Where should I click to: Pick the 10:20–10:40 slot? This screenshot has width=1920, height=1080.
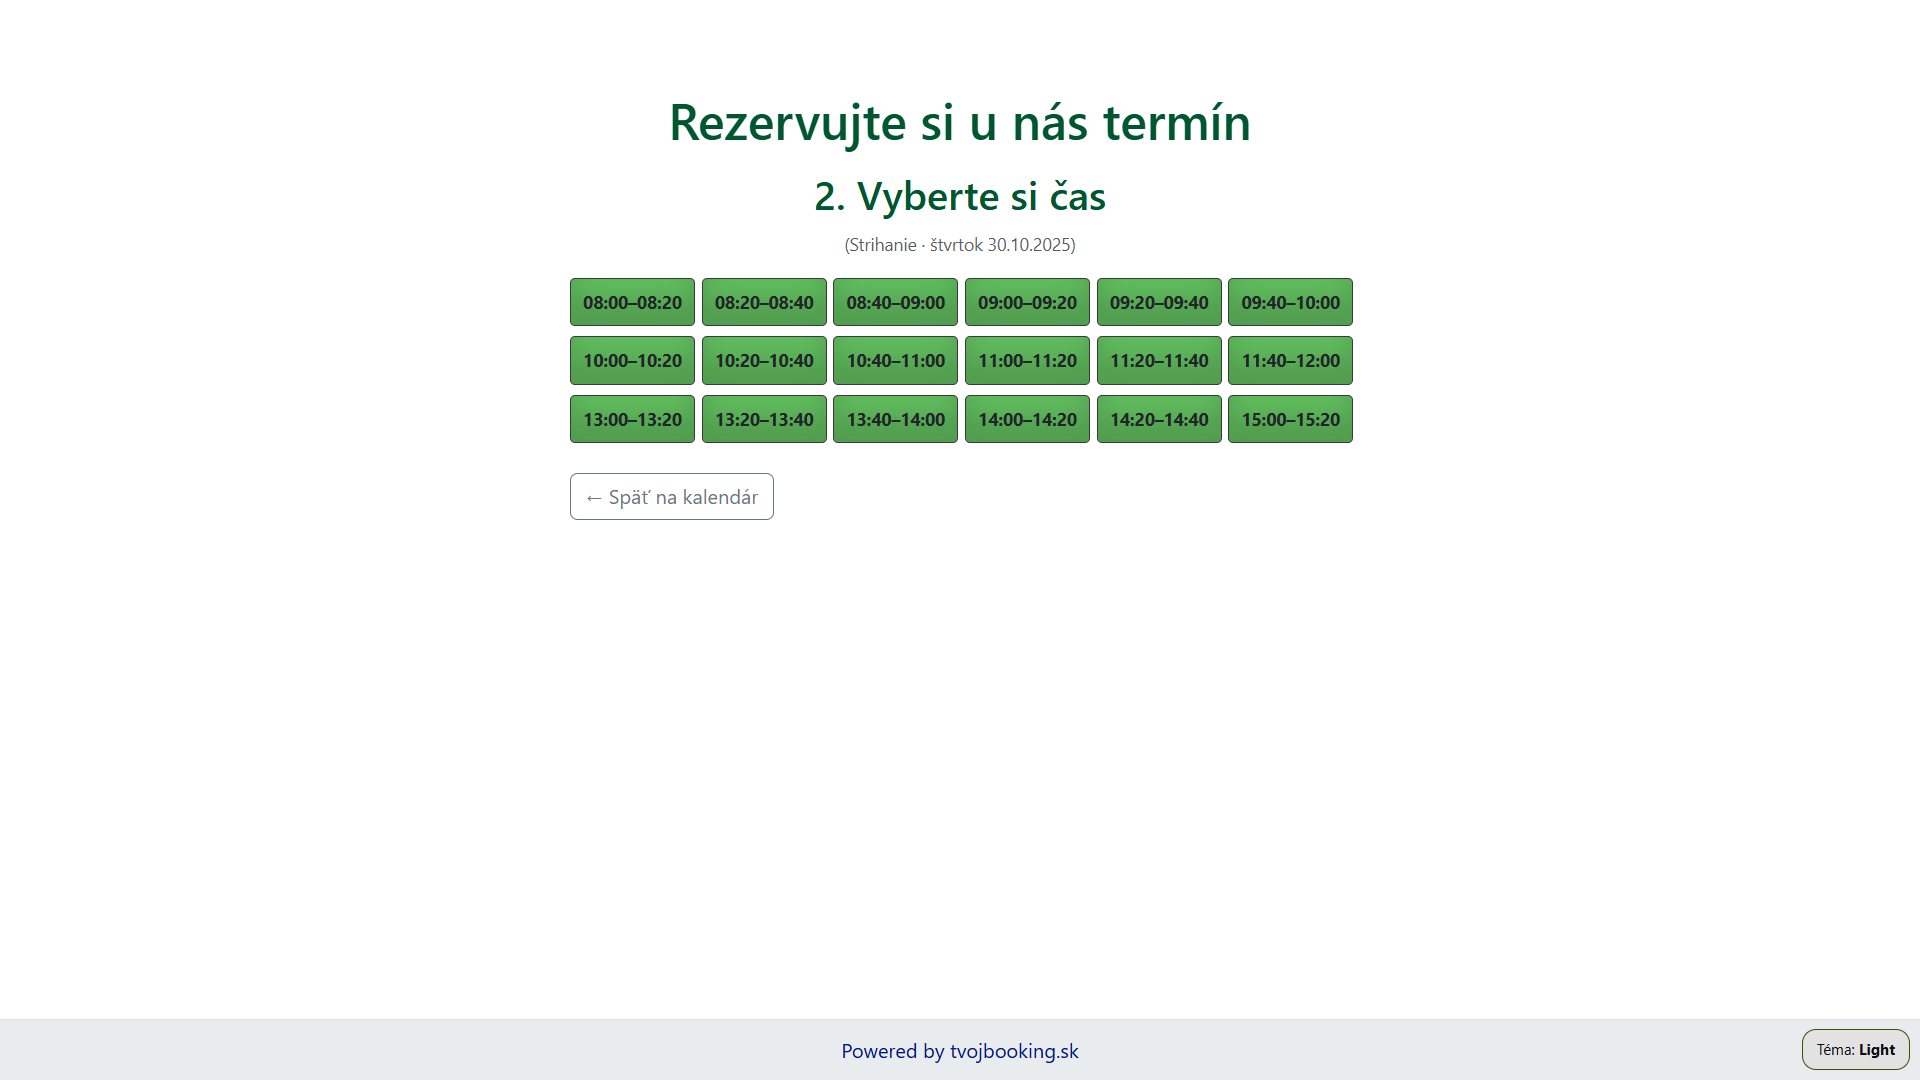tap(764, 360)
